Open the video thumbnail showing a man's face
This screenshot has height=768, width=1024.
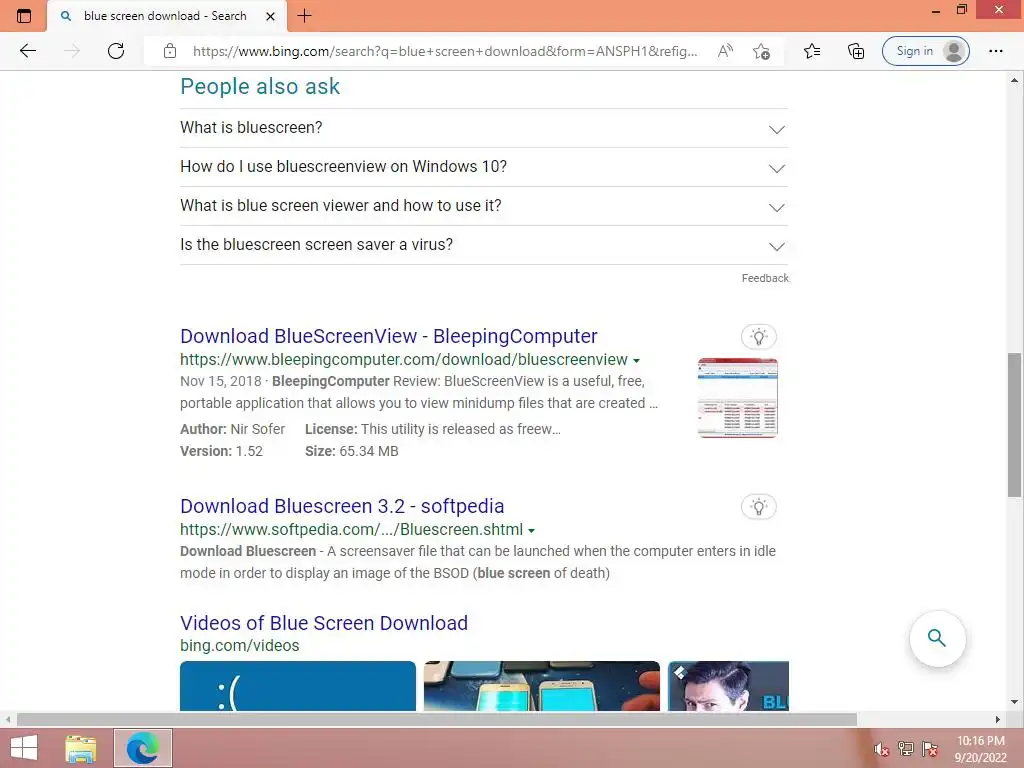[728, 686]
